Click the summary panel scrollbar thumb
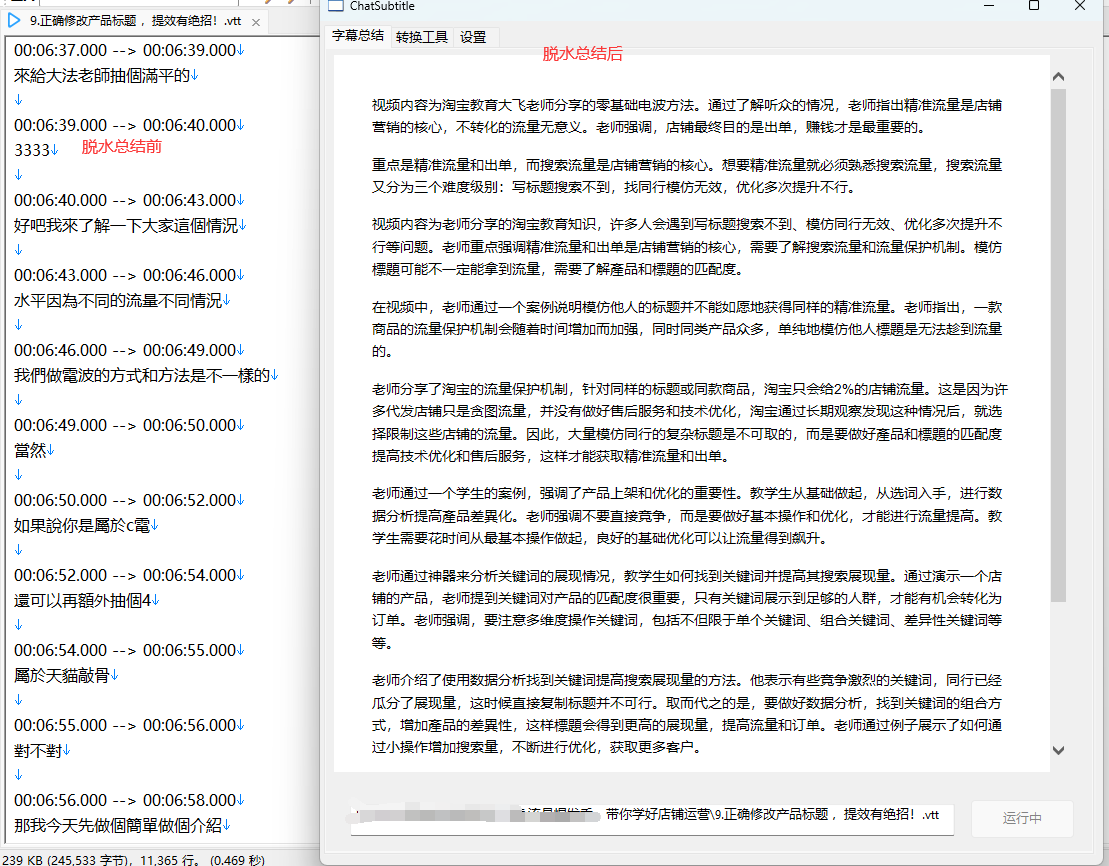The image size is (1109, 866). click(x=1058, y=345)
